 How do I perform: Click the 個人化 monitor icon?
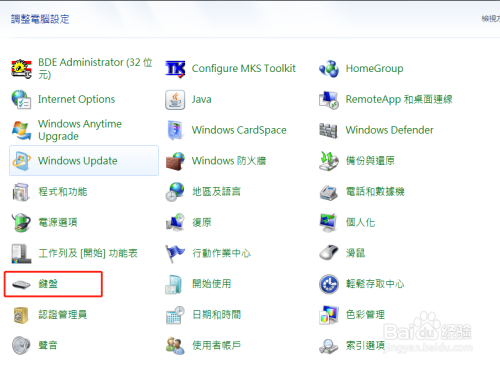329,222
